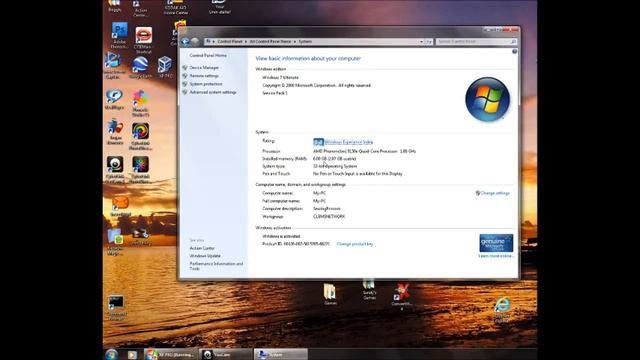This screenshot has width=640, height=360.
Task: Launch Internet Explorer from the desktop
Action: point(502,310)
